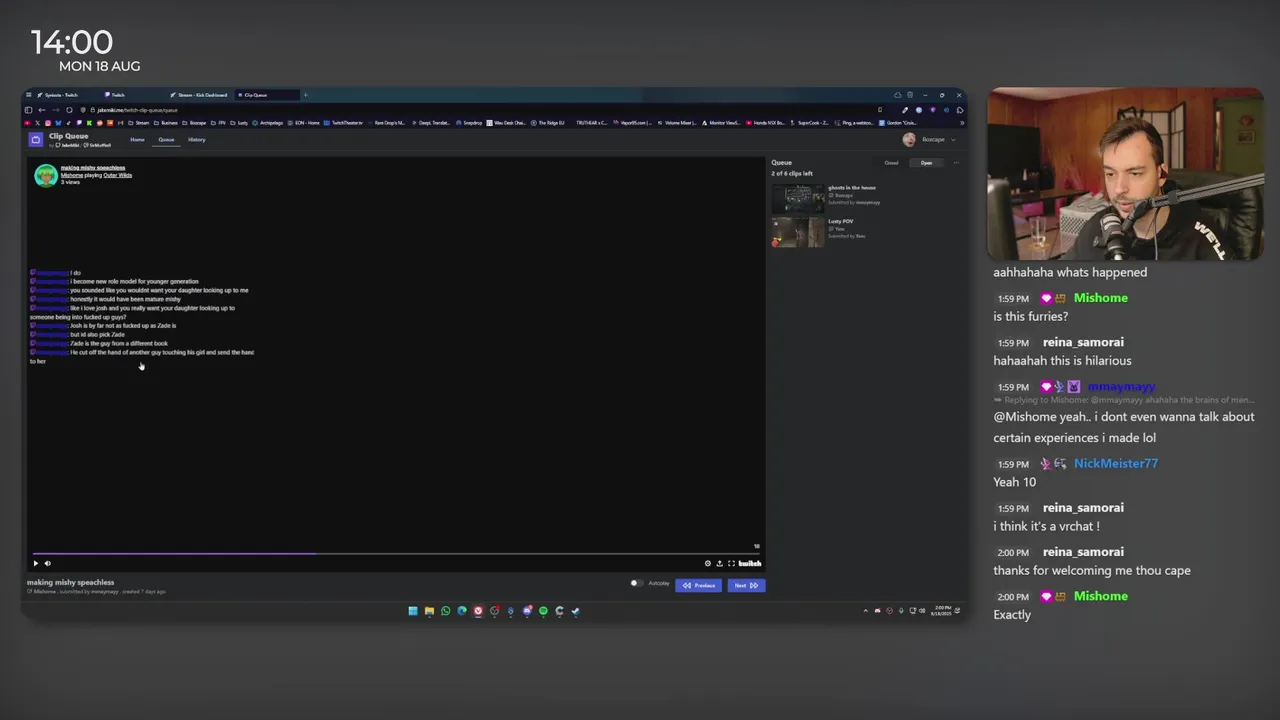Open the Gmail bookmark icon
The image size is (1280, 720).
(120, 123)
